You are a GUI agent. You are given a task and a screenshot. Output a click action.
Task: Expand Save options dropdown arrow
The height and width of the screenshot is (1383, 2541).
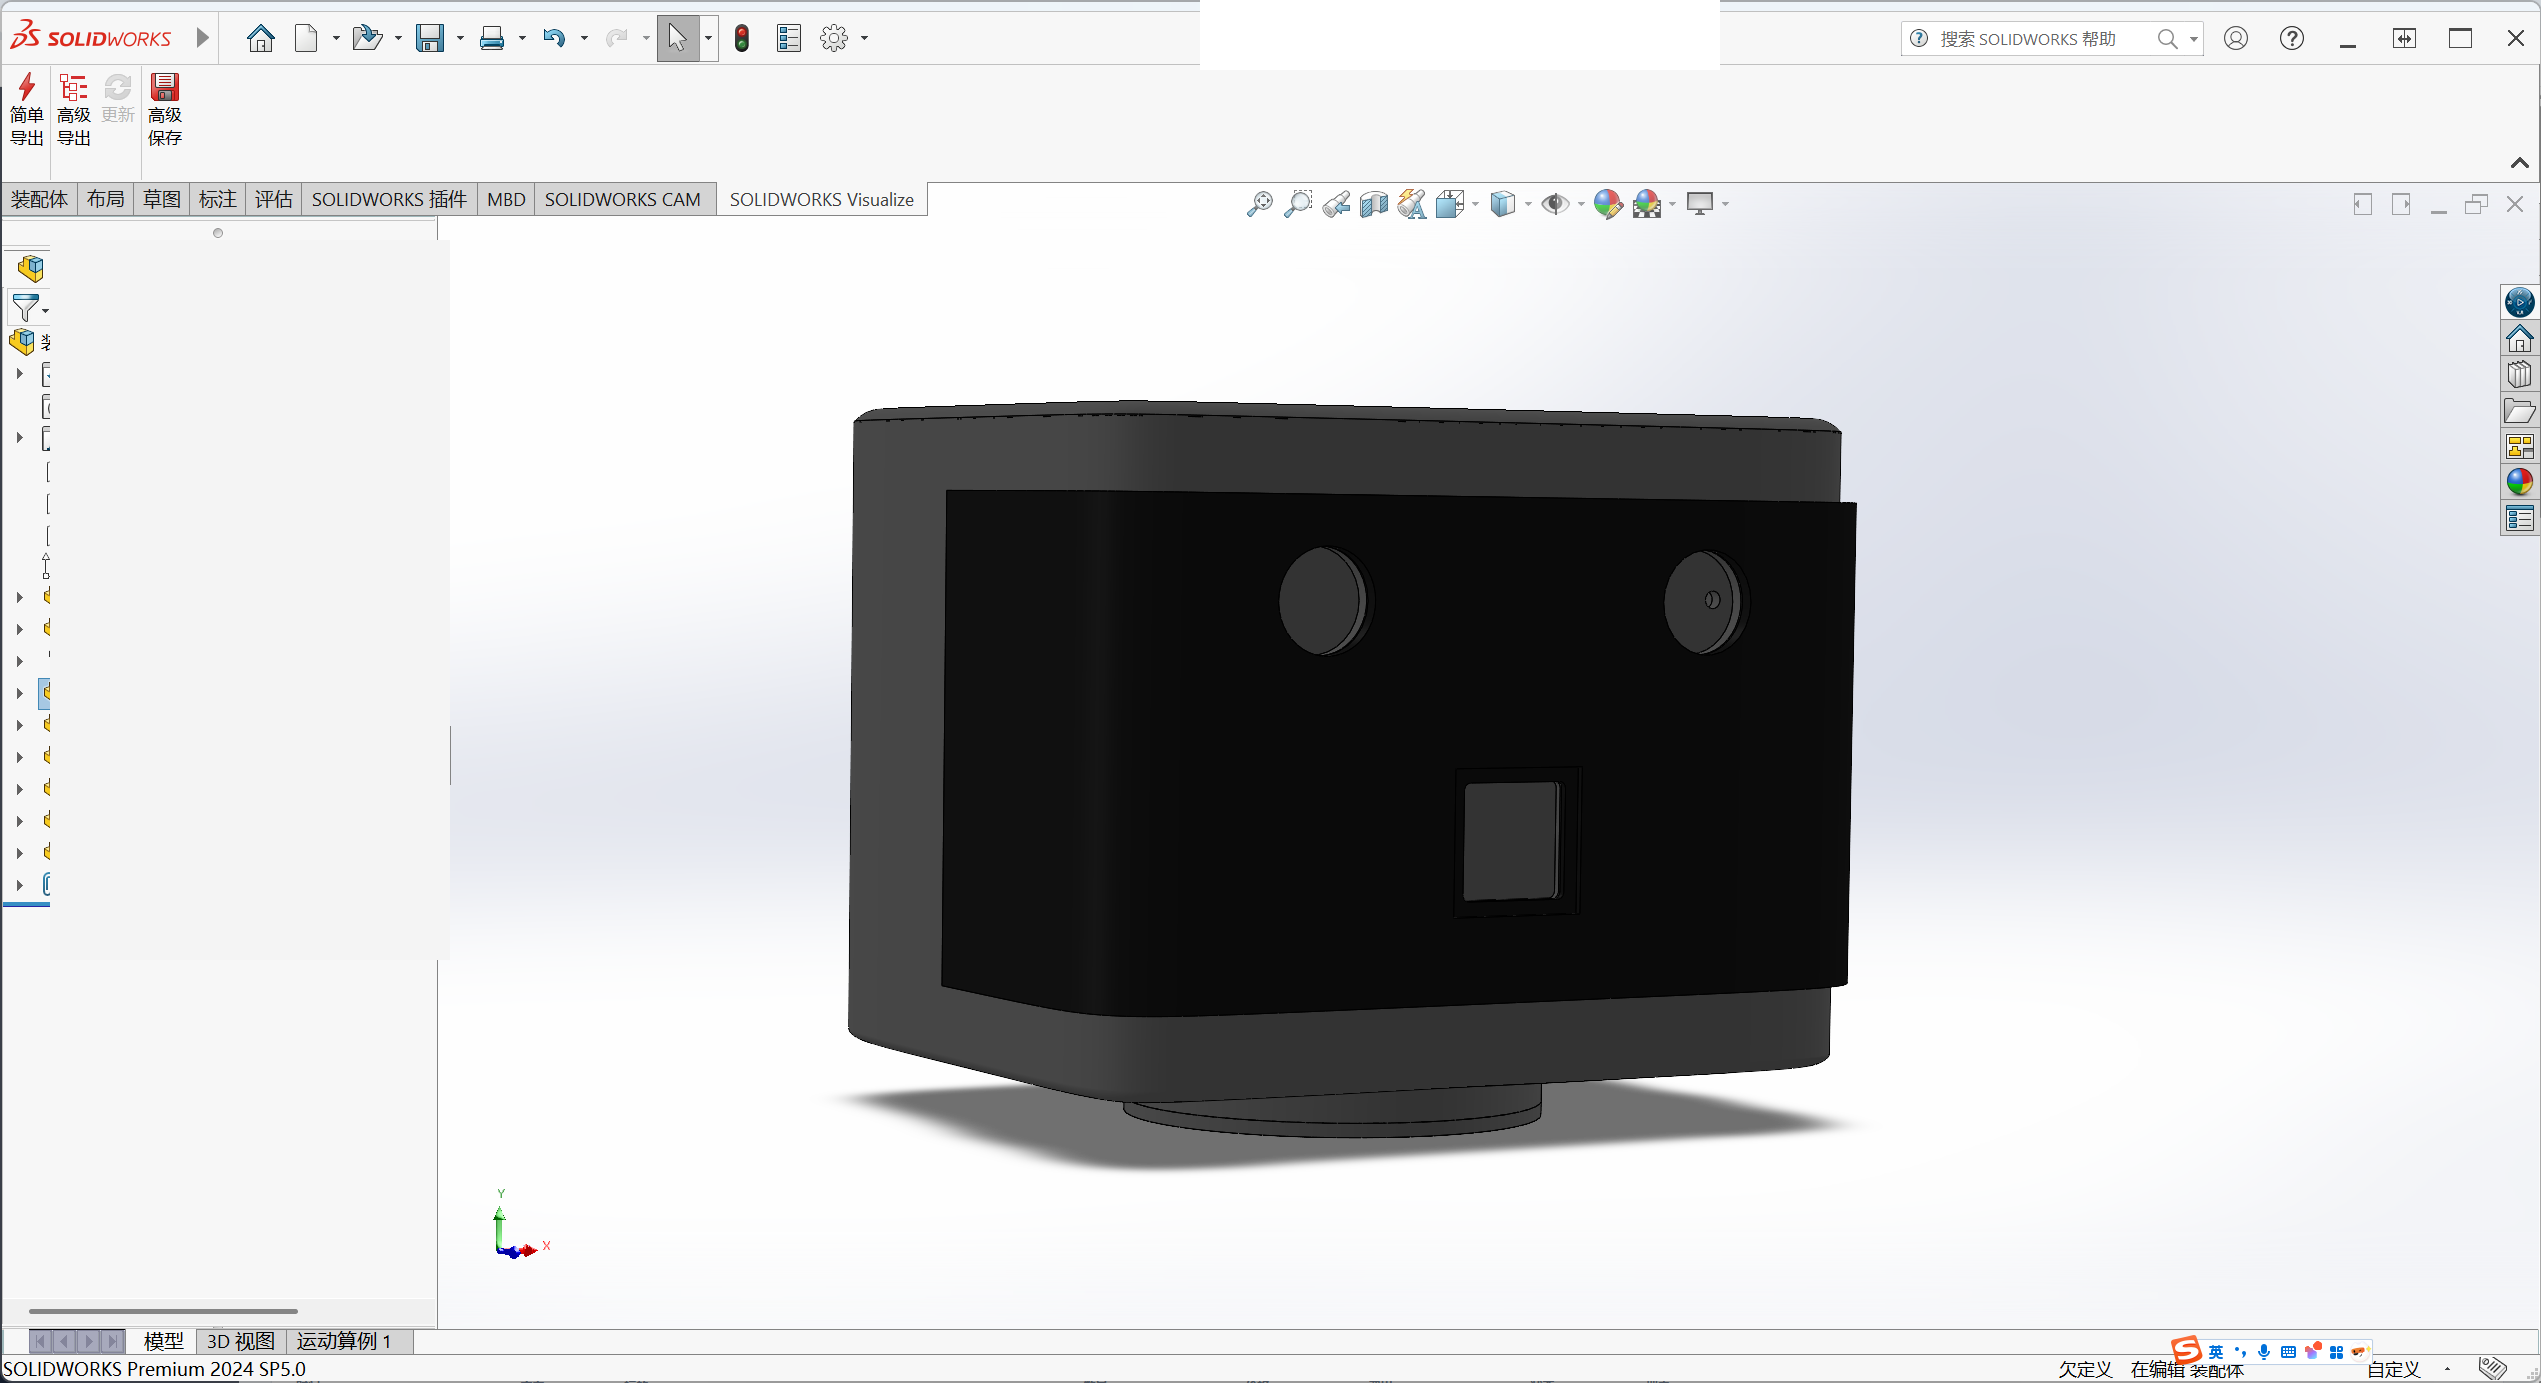point(460,39)
